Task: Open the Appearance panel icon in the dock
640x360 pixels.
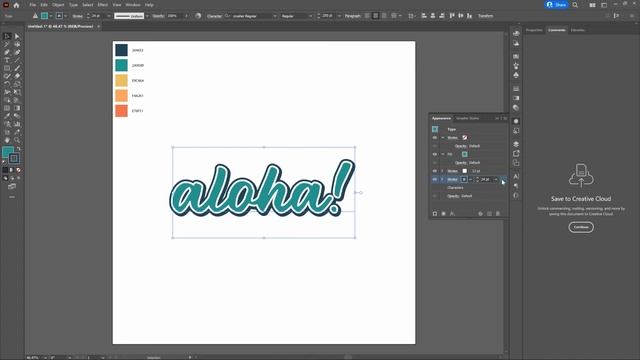Action: [x=516, y=121]
